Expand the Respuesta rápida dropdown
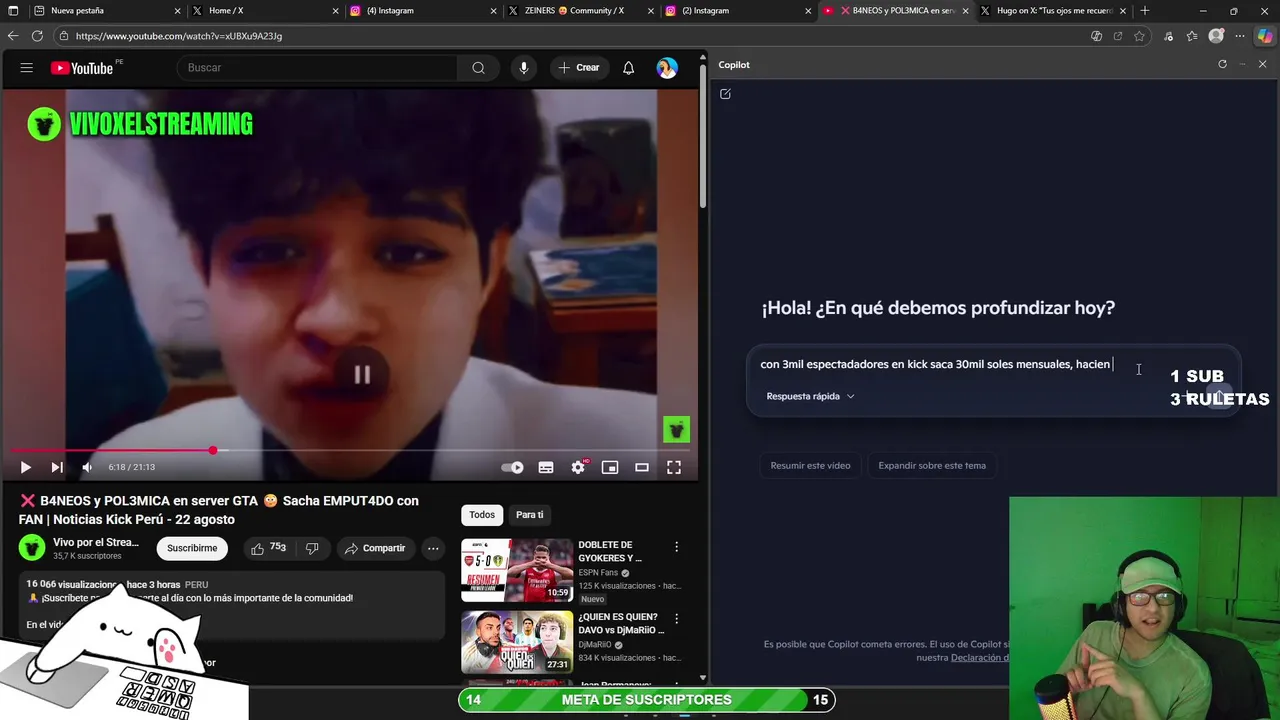 810,396
